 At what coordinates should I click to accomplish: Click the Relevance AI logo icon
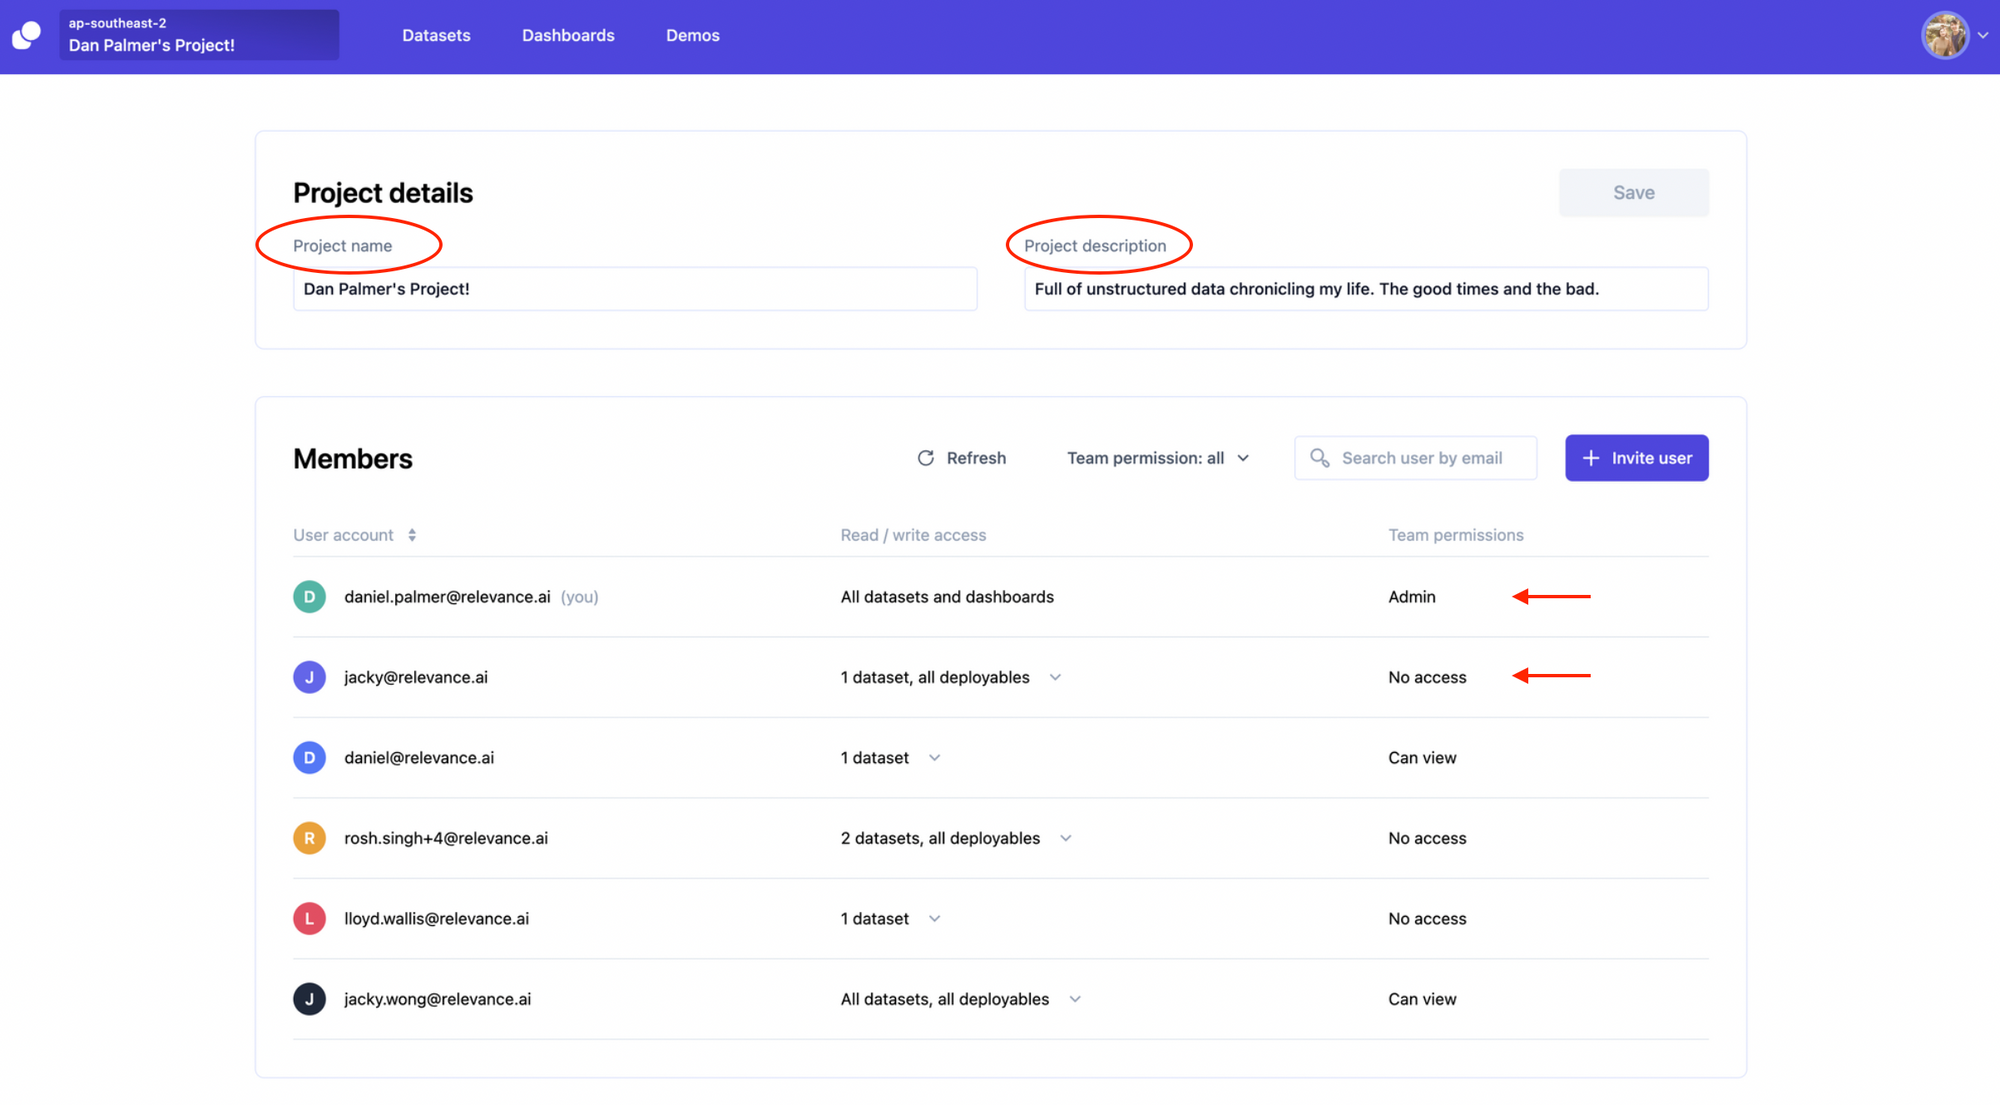coord(27,36)
